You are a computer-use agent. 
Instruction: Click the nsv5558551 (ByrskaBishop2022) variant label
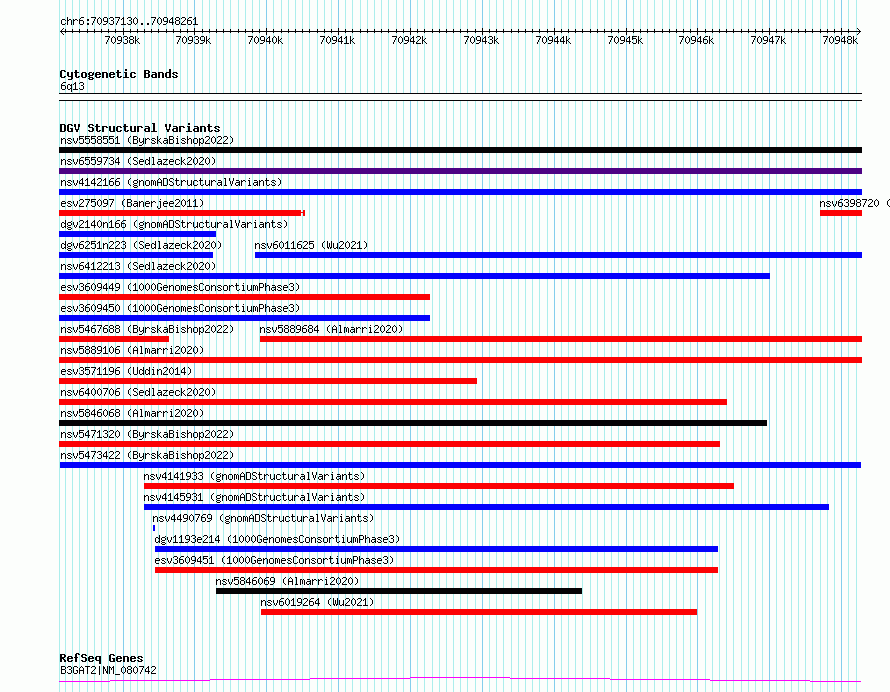click(x=147, y=140)
